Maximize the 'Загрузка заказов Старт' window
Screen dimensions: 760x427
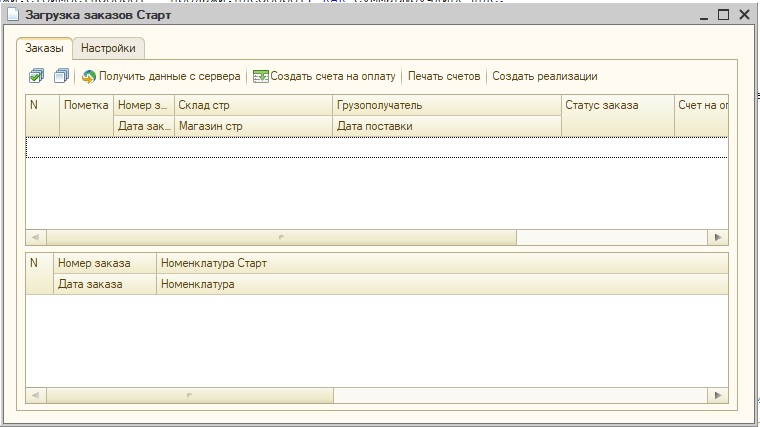coord(723,15)
